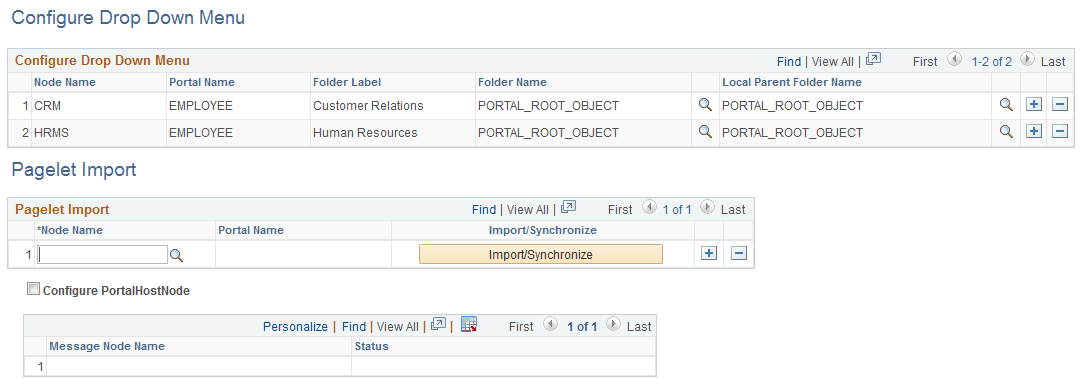Select the Human Resources folder label
Image resolution: width=1082 pixels, height=384 pixels.
(x=365, y=133)
